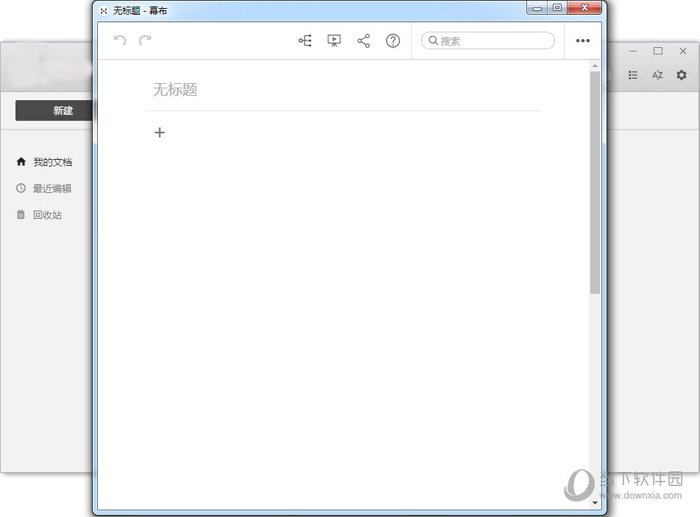Screen dimensions: 700x517
Task: Open settings gear in background window
Action: (681, 75)
